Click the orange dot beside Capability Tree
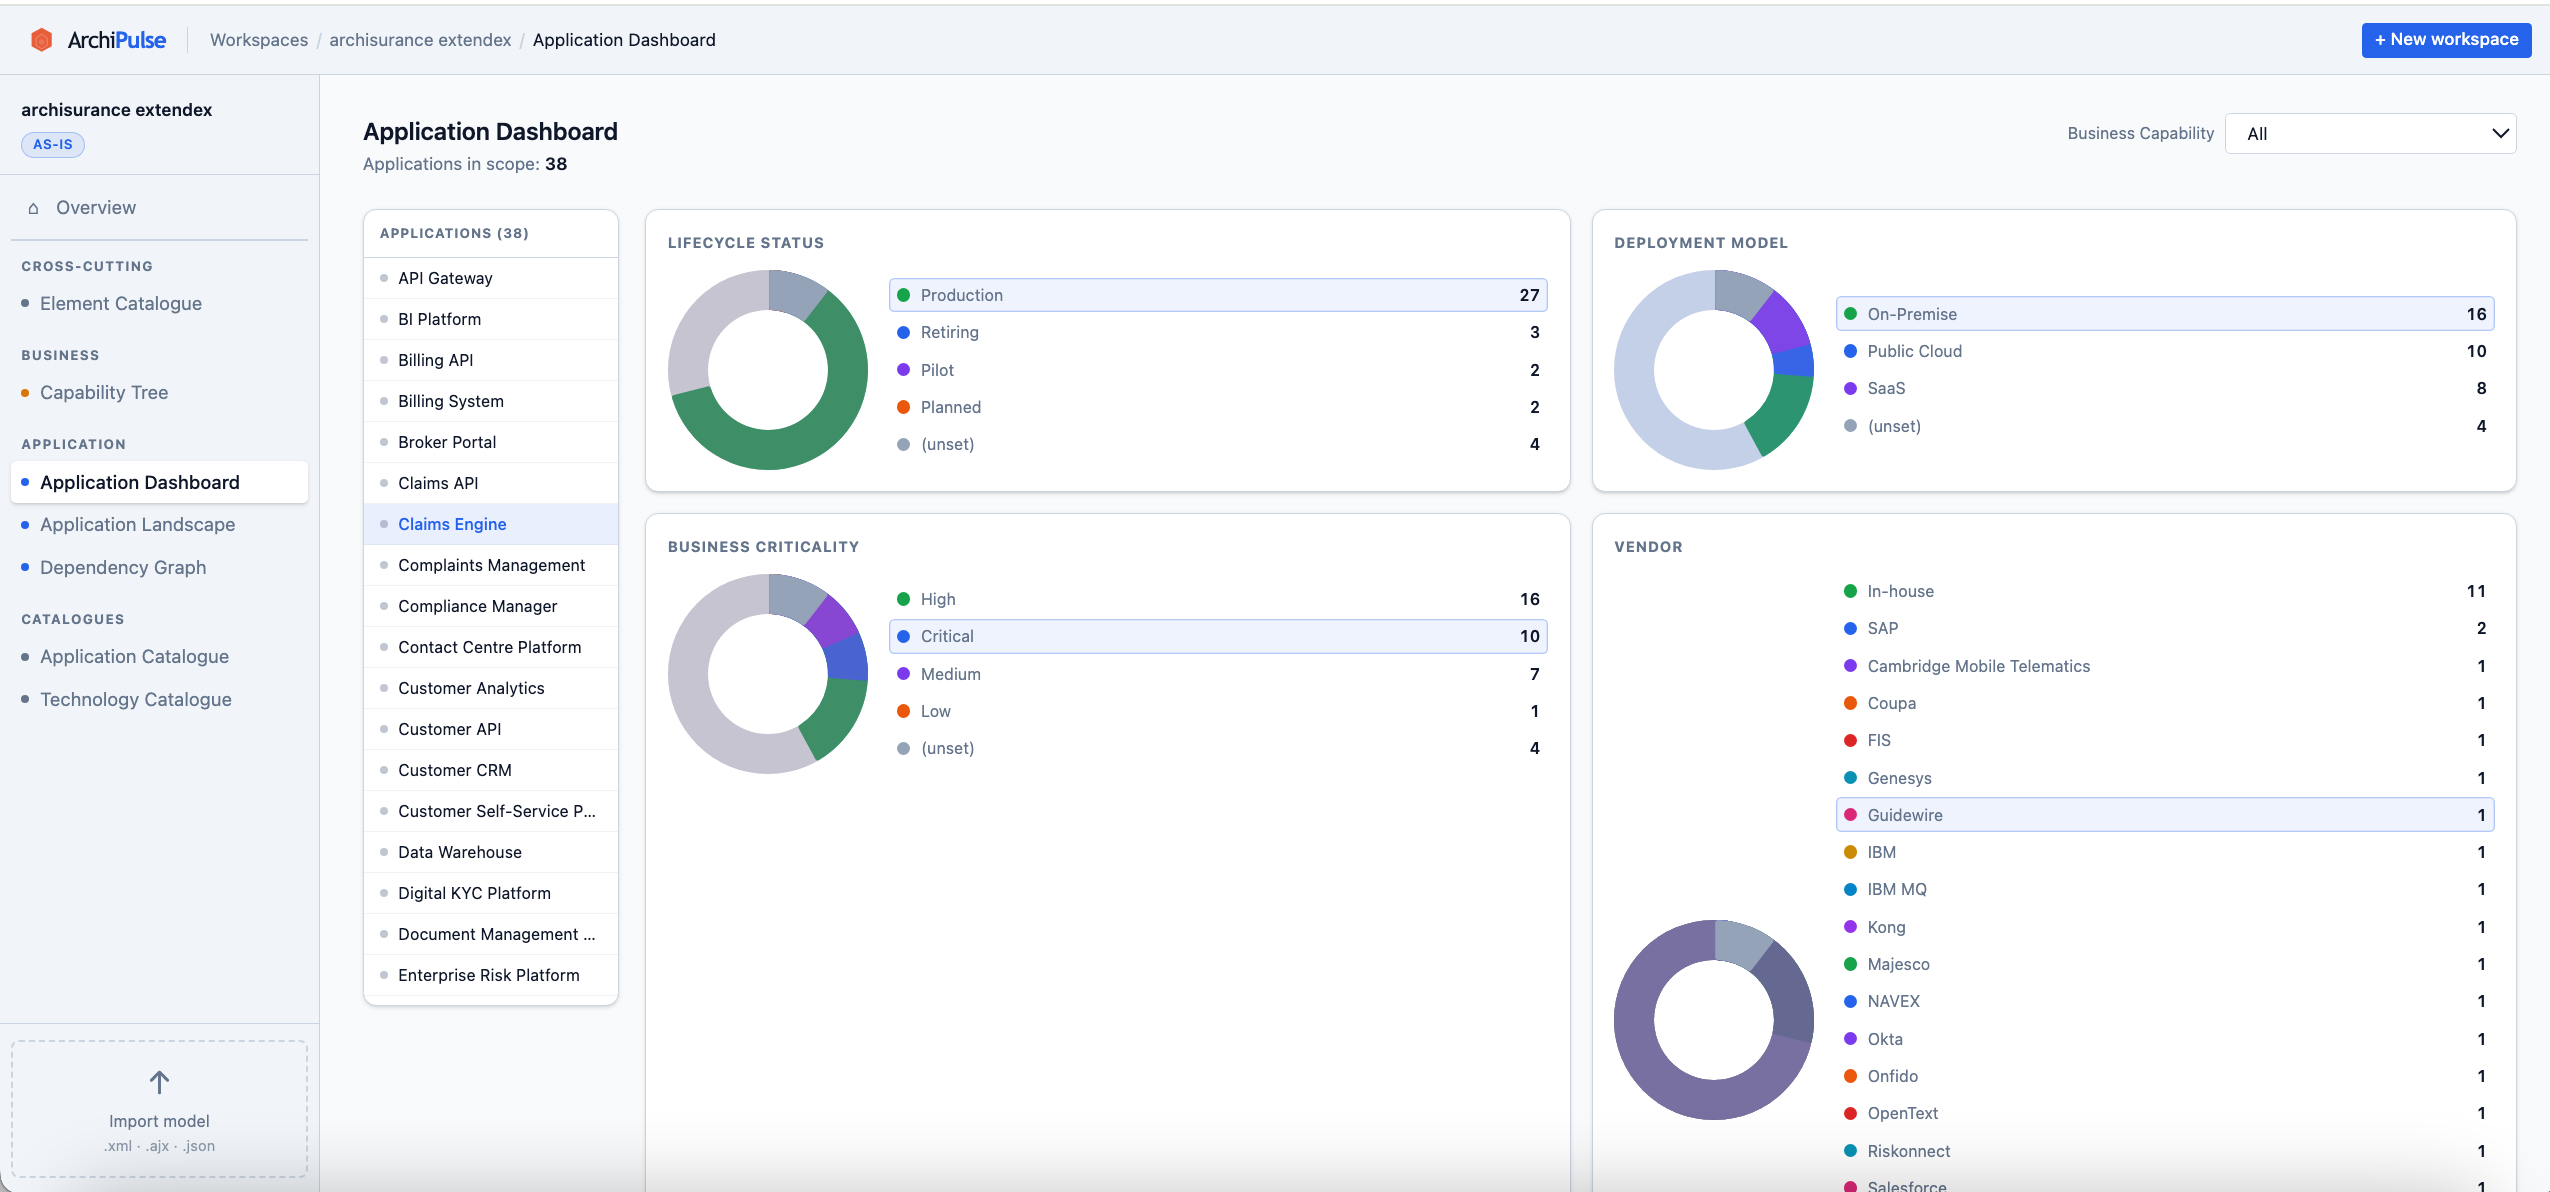The image size is (2550, 1192). tap(23, 393)
